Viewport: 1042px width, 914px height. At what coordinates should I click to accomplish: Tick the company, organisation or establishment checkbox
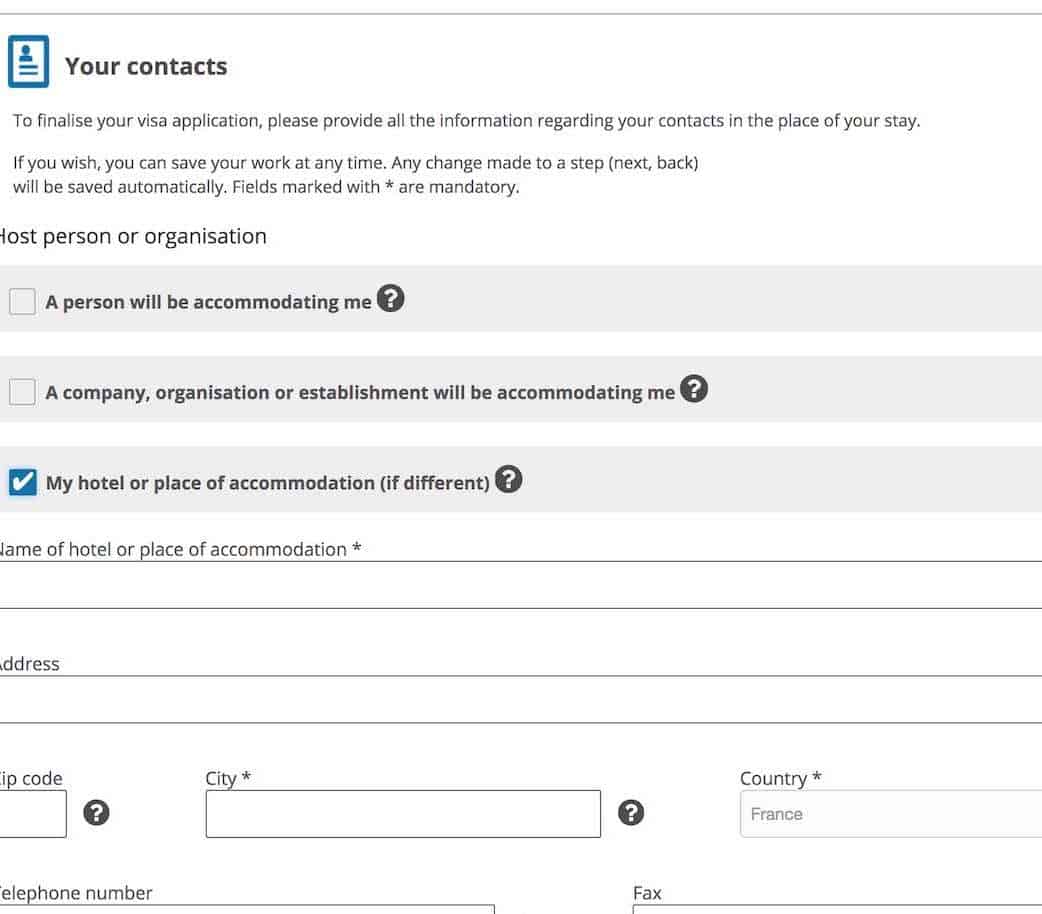22,392
